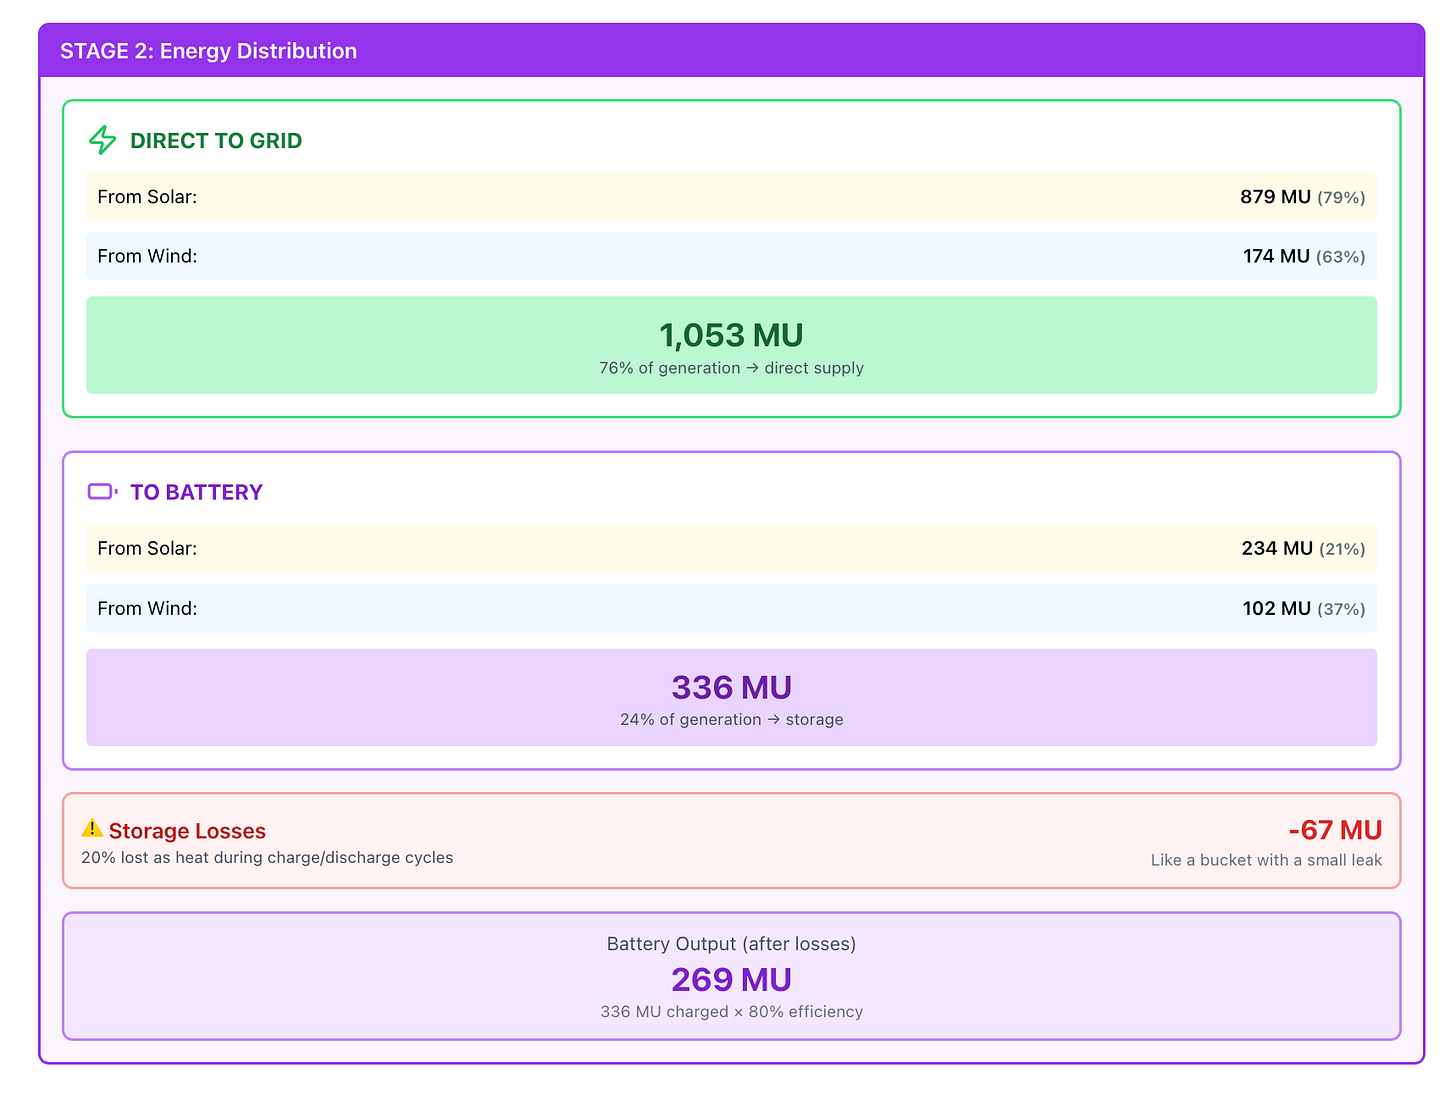Viewport: 1456px width, 1095px height.
Task: Select the 234 MU solar to battery value
Action: tap(1277, 548)
